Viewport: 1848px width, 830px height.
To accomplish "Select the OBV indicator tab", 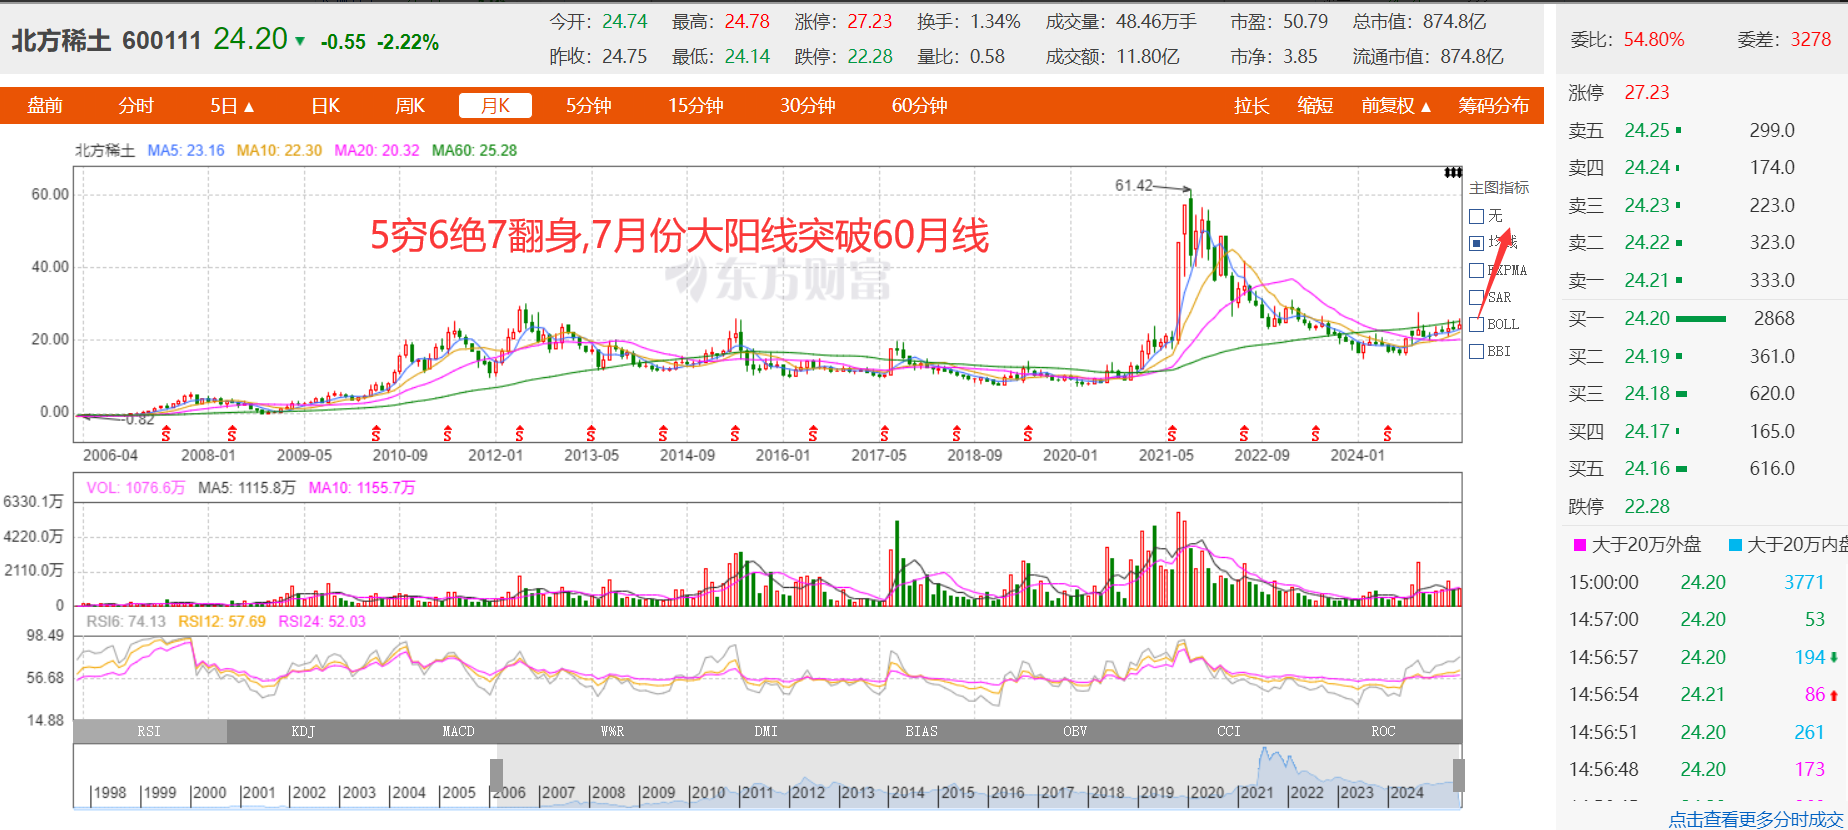I will point(1075,732).
